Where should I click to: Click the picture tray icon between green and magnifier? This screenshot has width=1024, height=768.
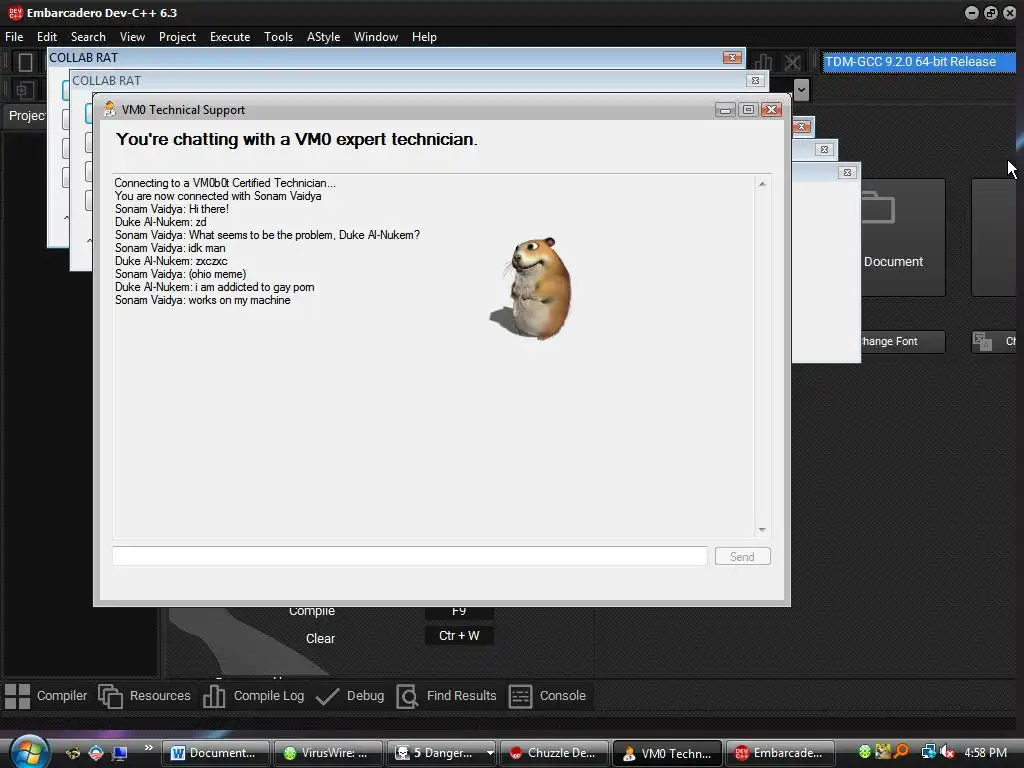click(883, 752)
